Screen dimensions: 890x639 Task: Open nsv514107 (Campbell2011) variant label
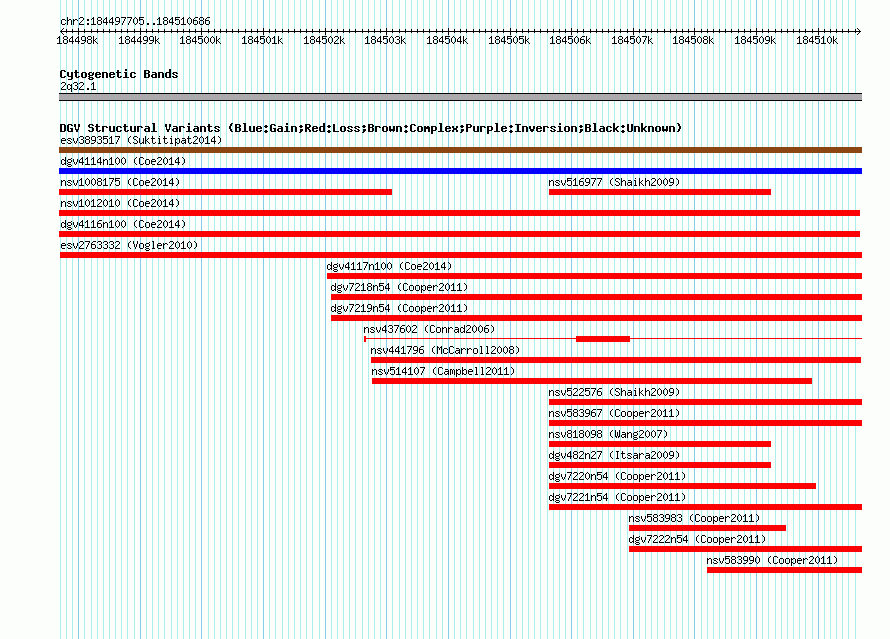click(x=443, y=371)
